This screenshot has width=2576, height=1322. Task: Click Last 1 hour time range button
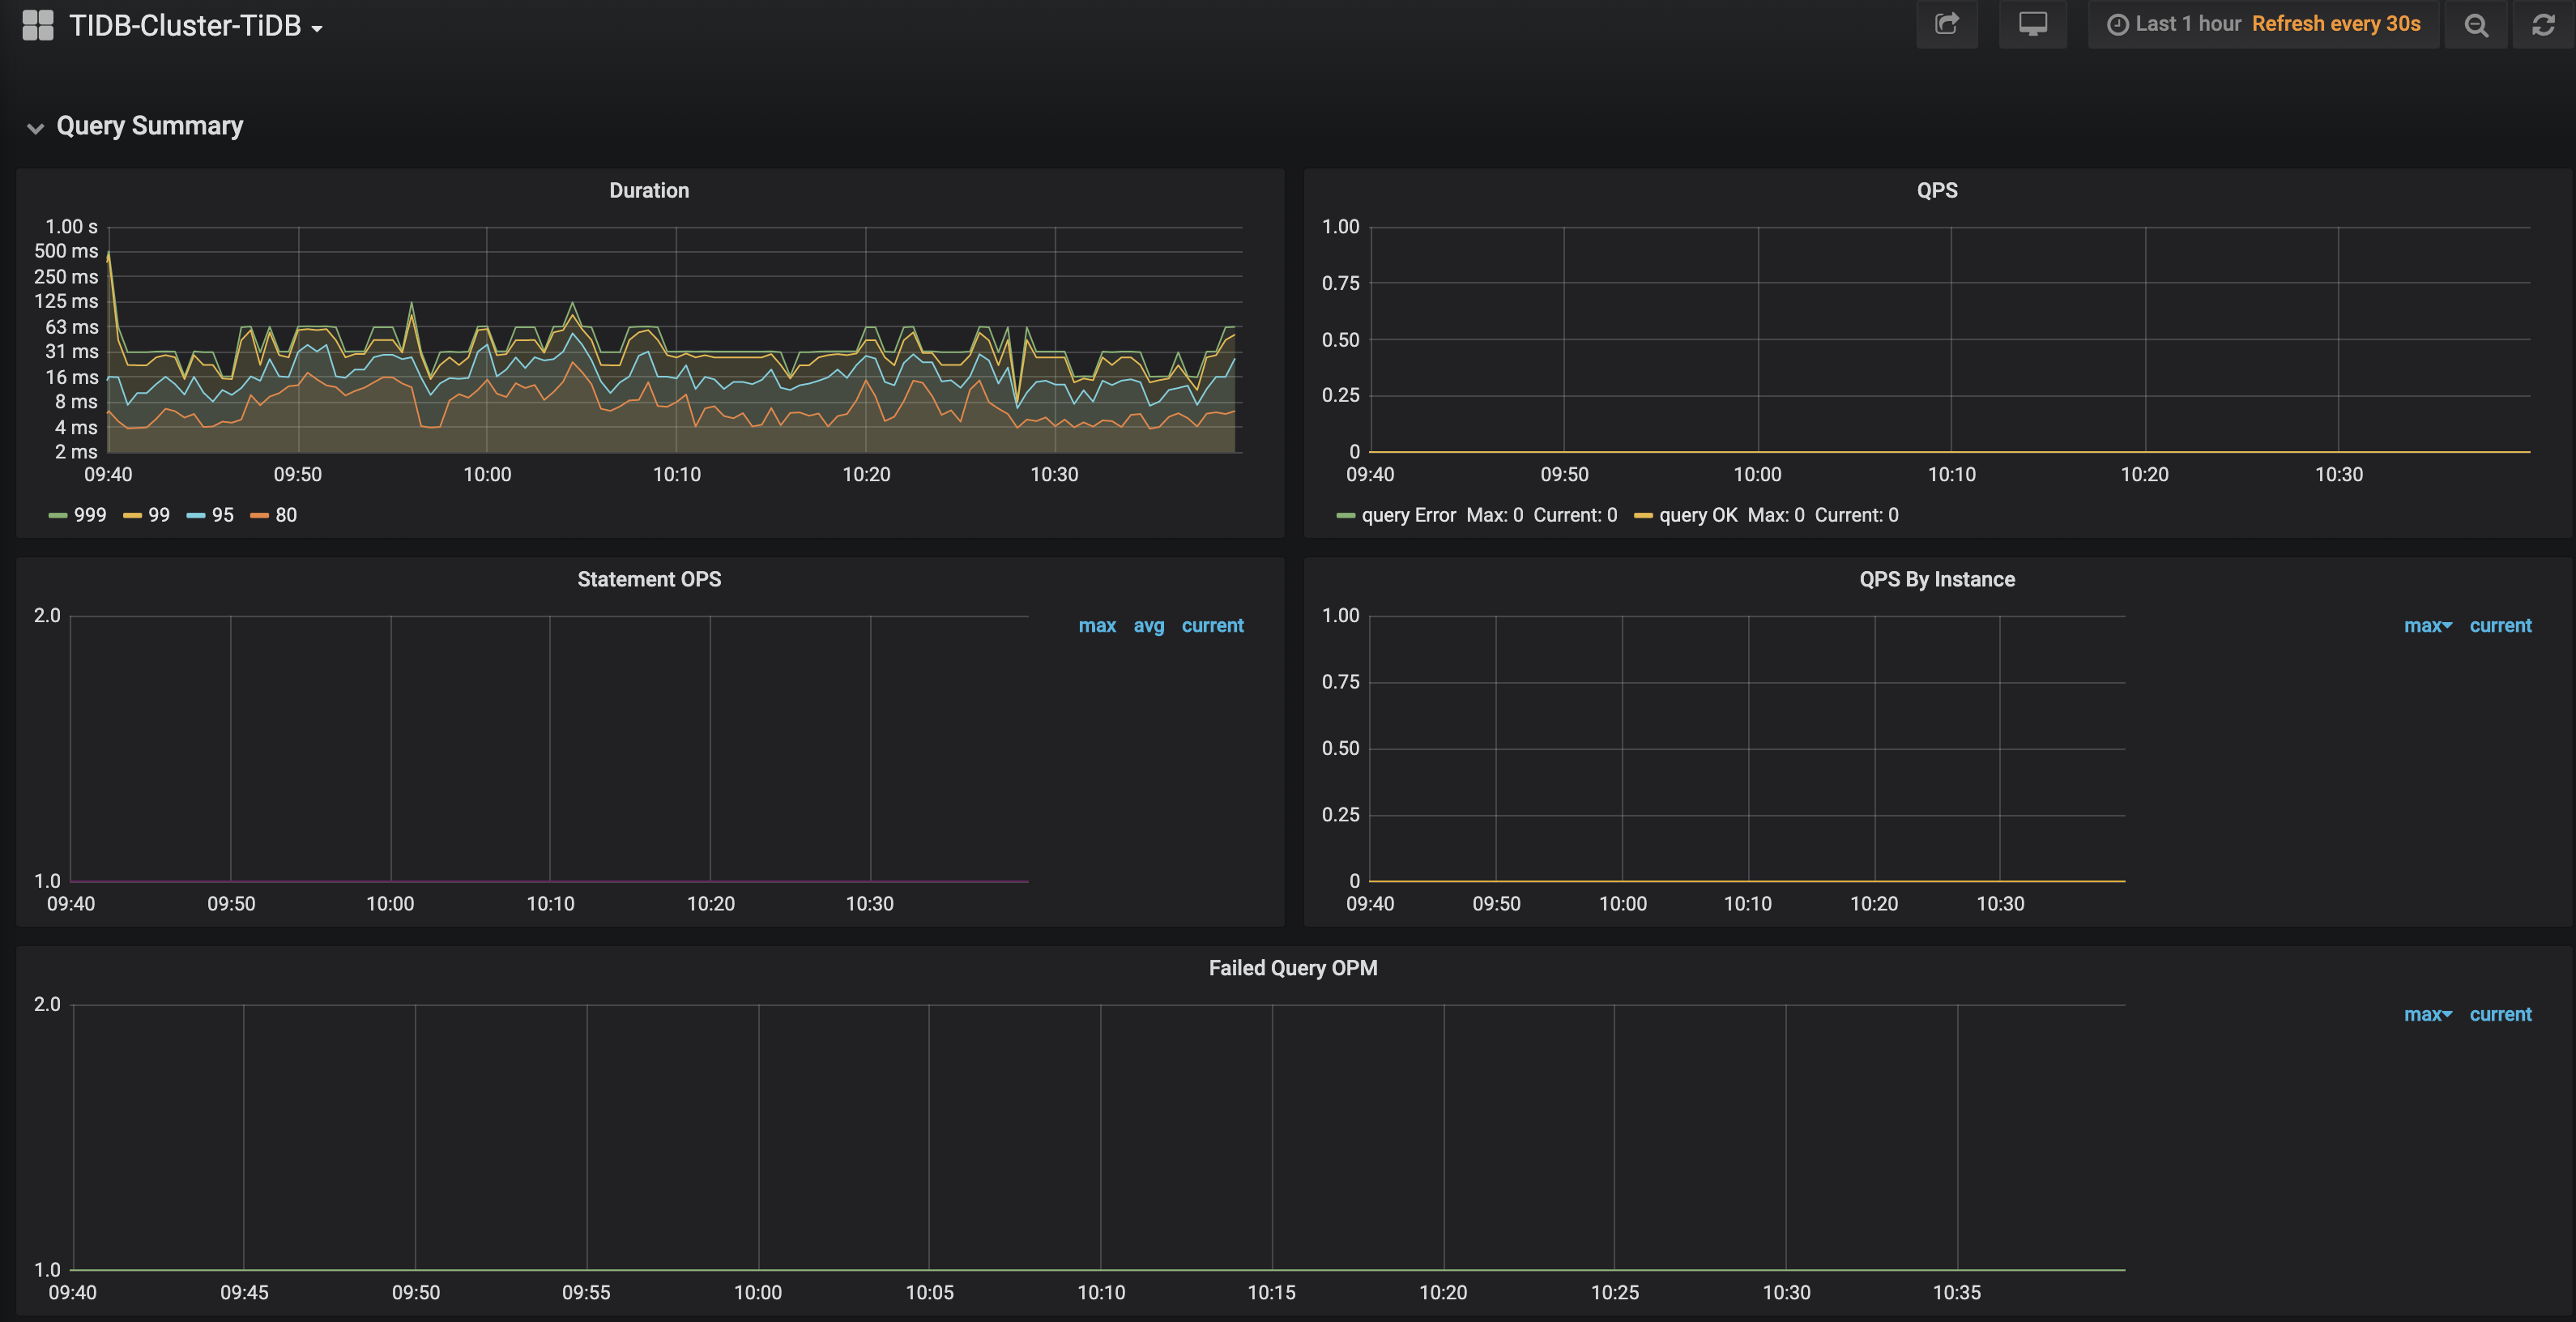(2188, 23)
